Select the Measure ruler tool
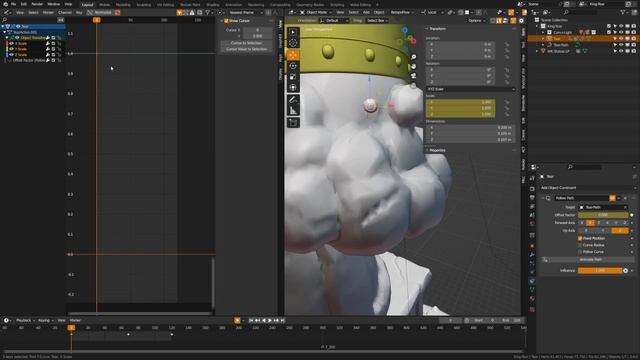Screen dimensions: 640x360 (293, 110)
